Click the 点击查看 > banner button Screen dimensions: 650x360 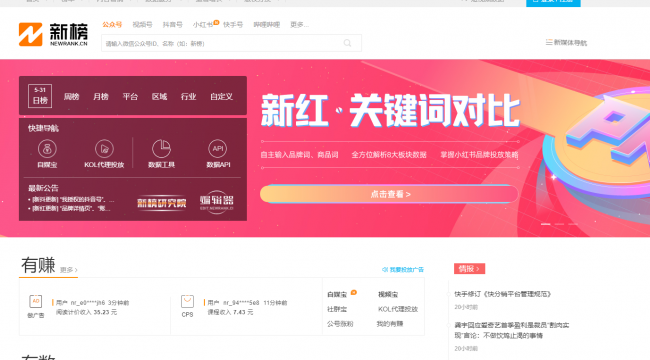[389, 194]
